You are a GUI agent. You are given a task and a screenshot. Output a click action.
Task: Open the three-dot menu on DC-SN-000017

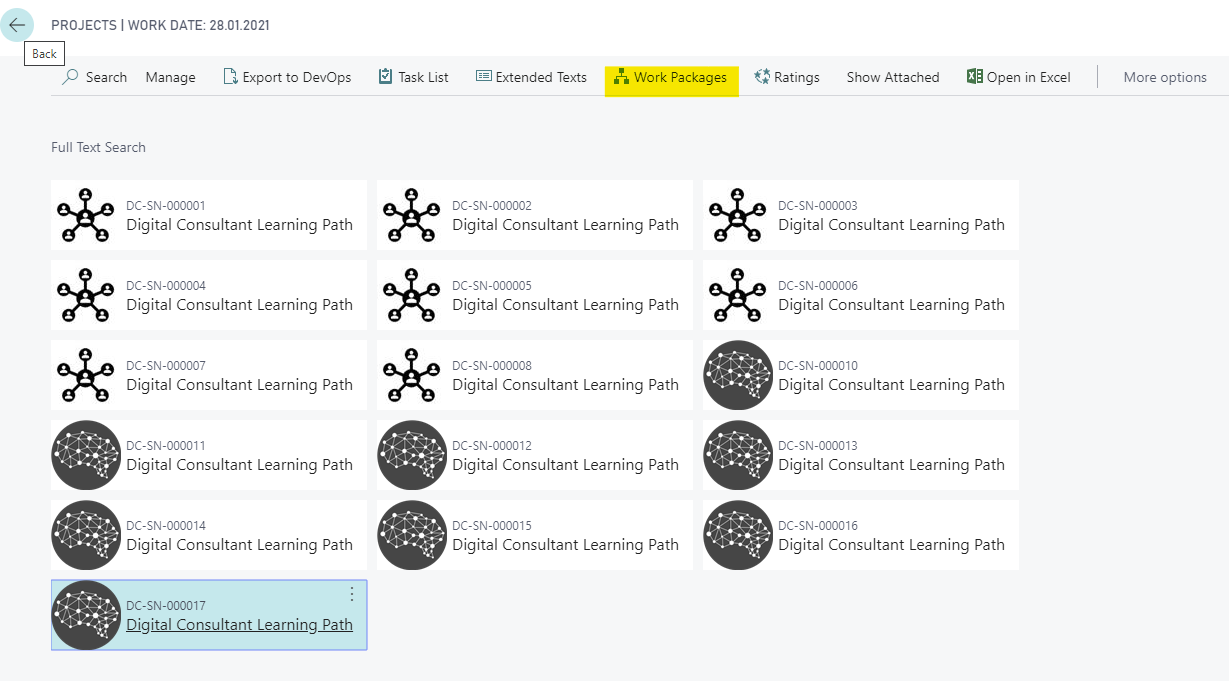(x=351, y=595)
